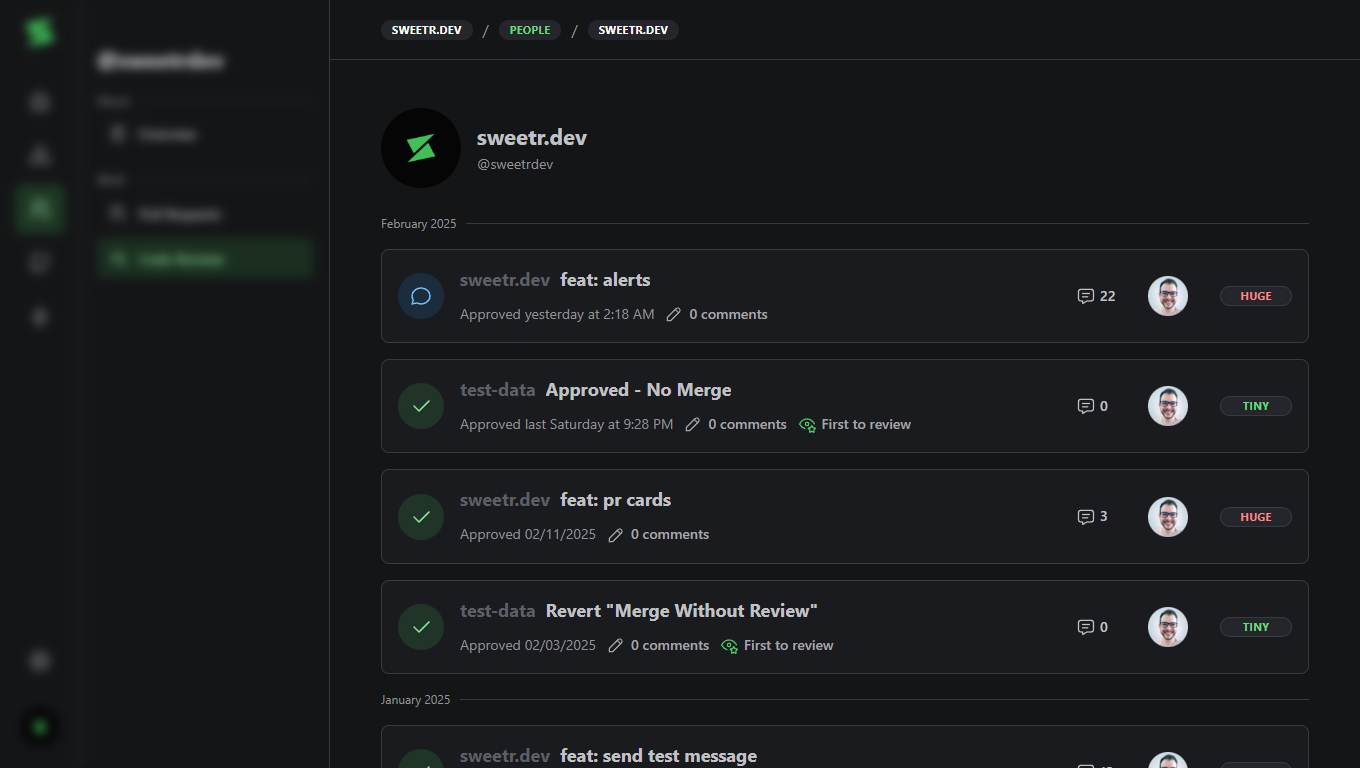The width and height of the screenshot is (1360, 768).
Task: Click the sweetr.dev profile name heading
Action: (x=532, y=138)
